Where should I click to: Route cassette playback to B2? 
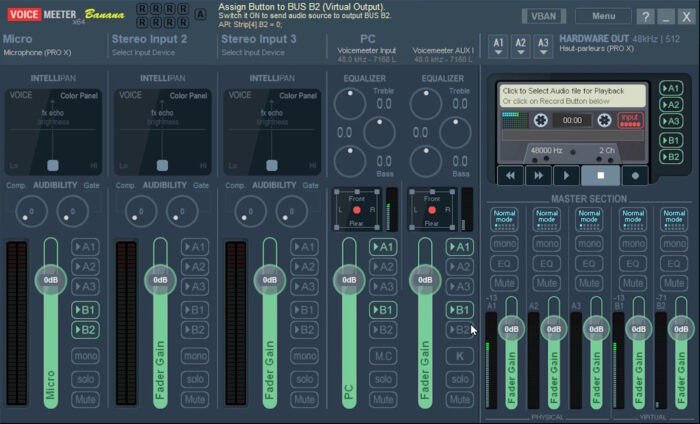point(671,157)
